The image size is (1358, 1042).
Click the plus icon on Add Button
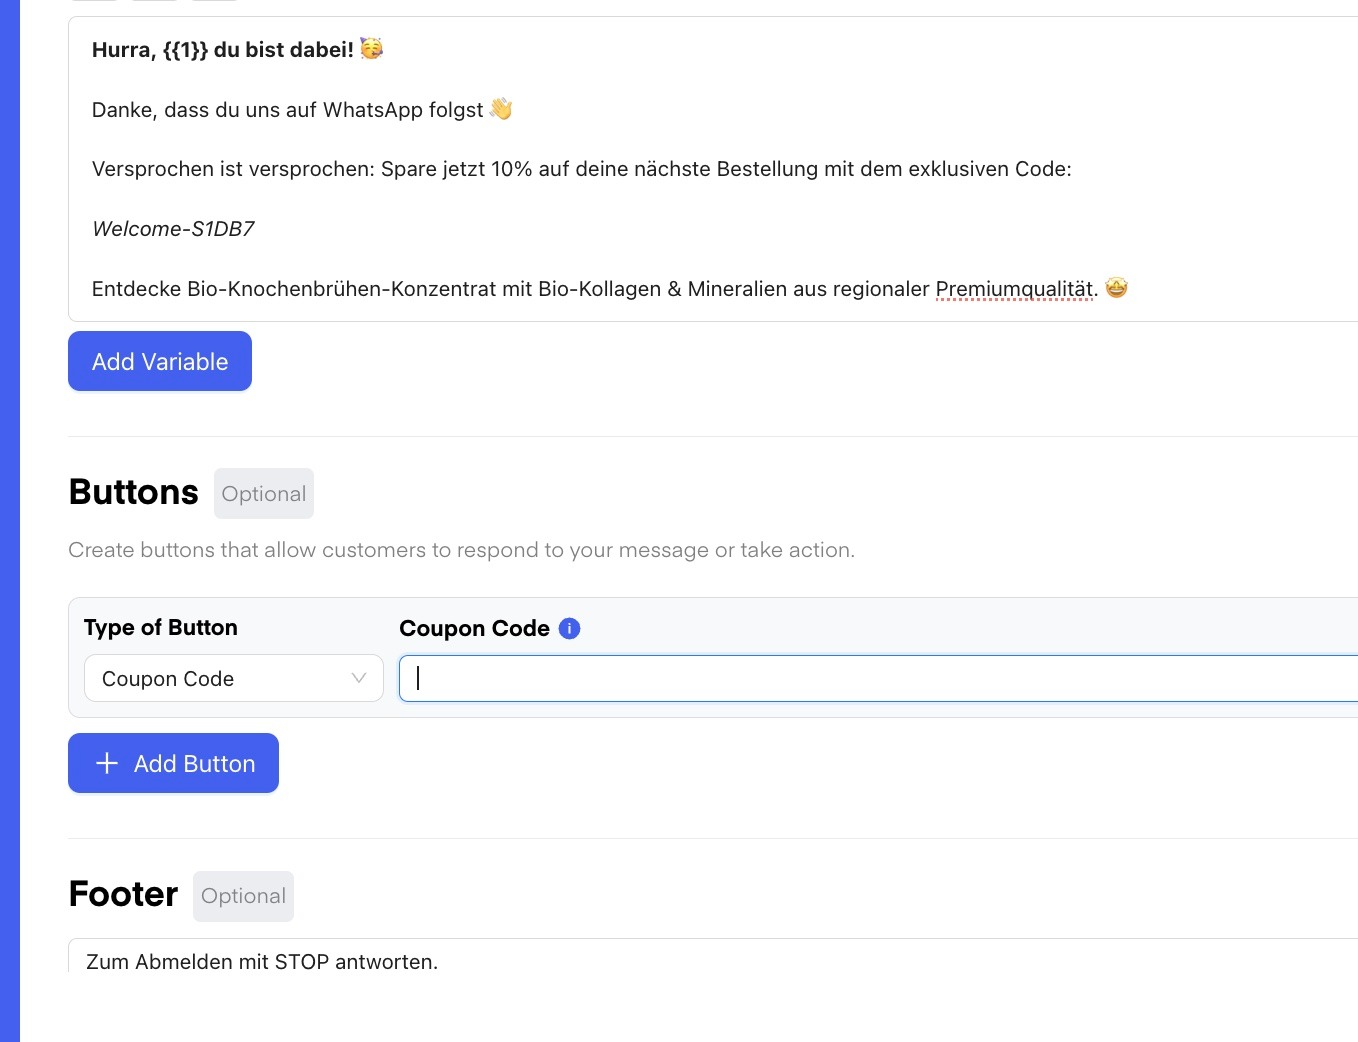point(107,763)
